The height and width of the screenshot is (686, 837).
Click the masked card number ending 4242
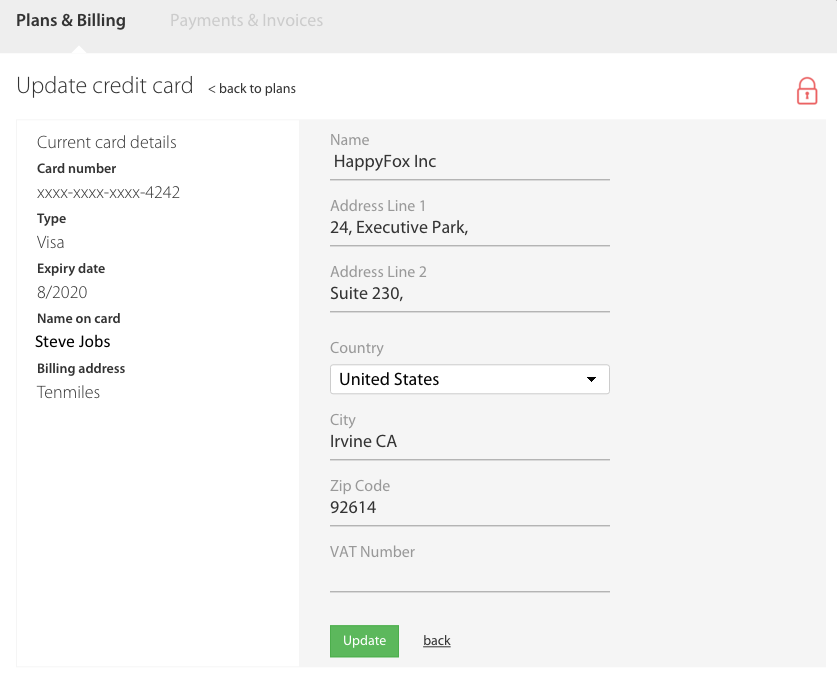point(108,192)
